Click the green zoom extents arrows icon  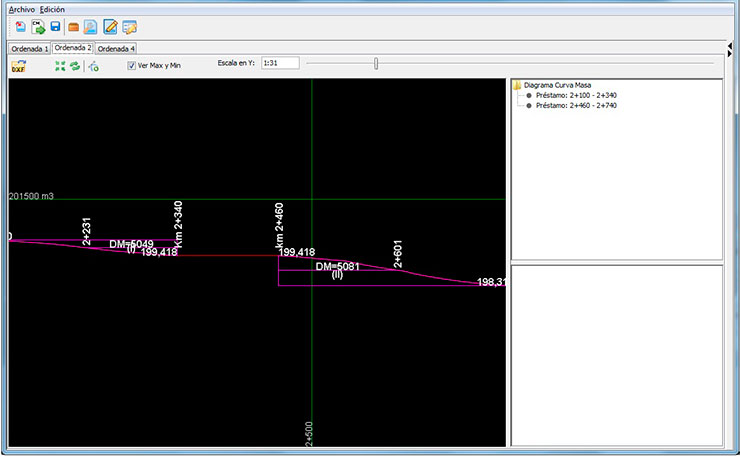pyautogui.click(x=60, y=66)
